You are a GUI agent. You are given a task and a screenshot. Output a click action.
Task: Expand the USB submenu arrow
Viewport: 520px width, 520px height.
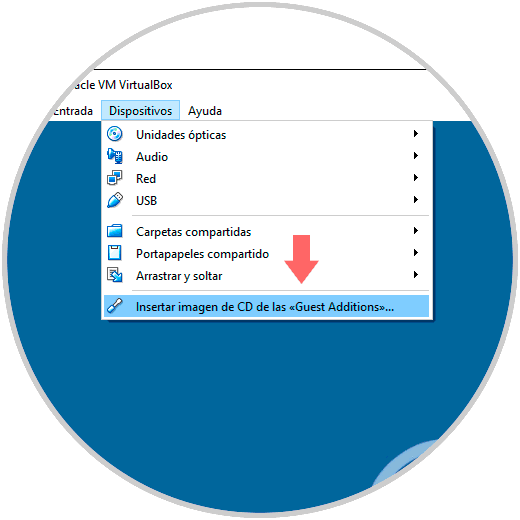click(415, 200)
